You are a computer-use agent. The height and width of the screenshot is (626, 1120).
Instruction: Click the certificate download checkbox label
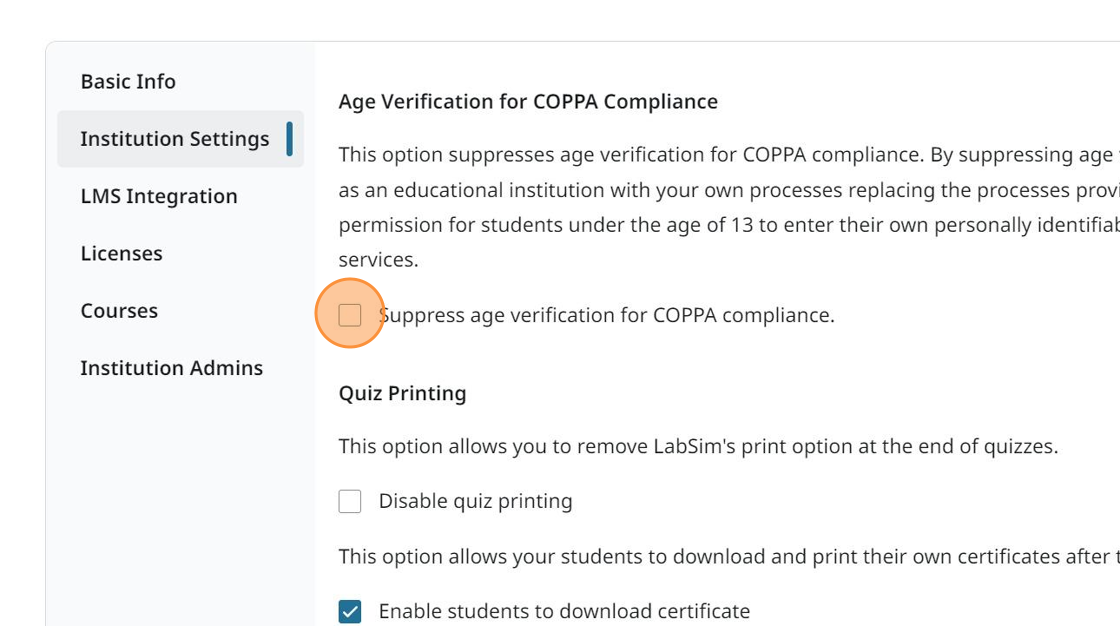point(564,610)
